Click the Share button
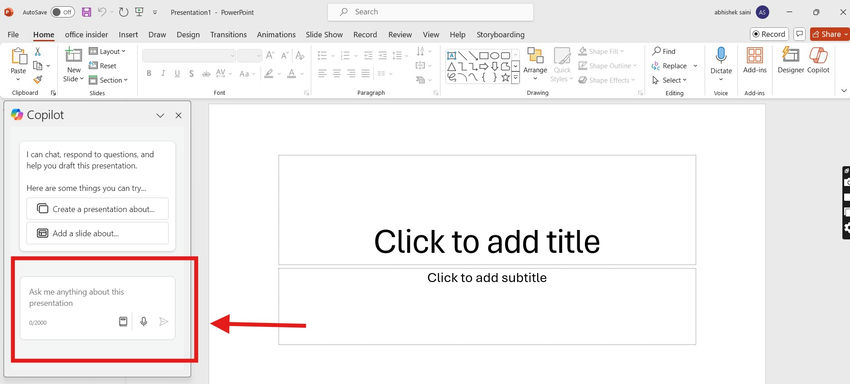 click(830, 34)
